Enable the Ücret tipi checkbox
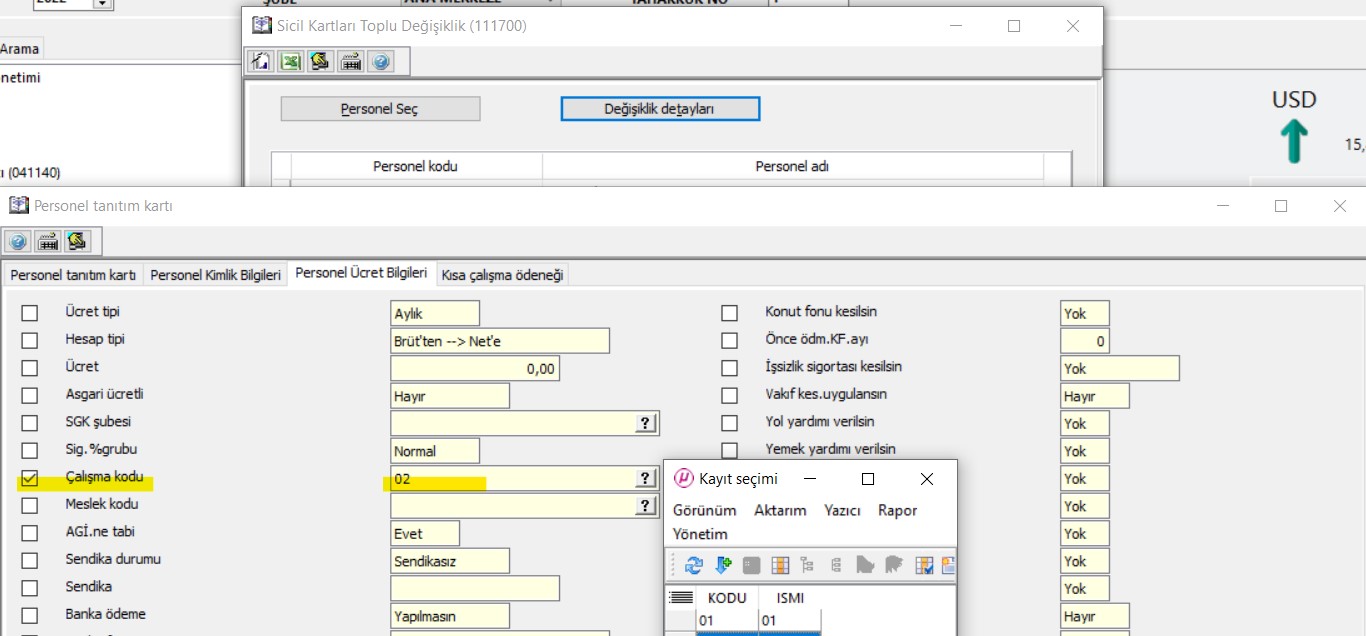The height and width of the screenshot is (636, 1366). click(30, 314)
